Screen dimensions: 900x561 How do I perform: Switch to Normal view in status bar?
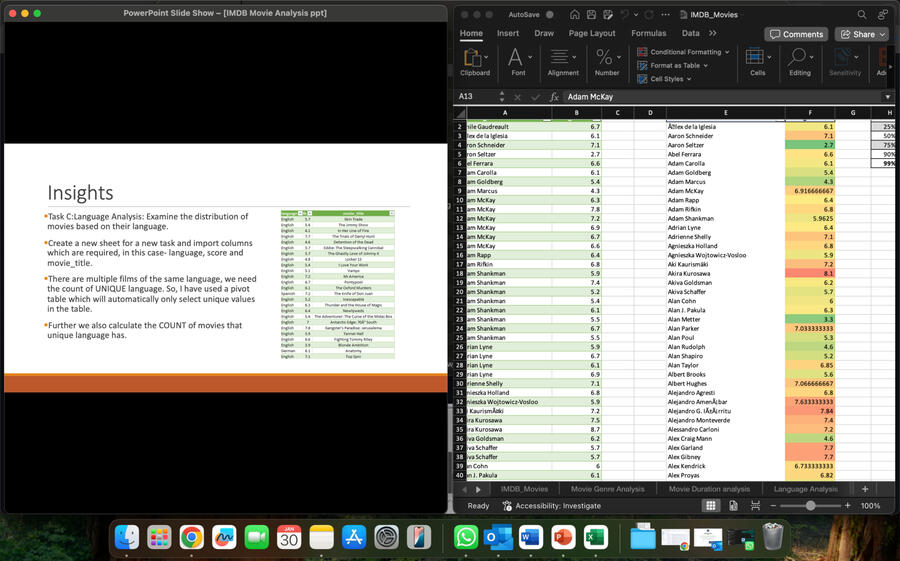(x=711, y=506)
